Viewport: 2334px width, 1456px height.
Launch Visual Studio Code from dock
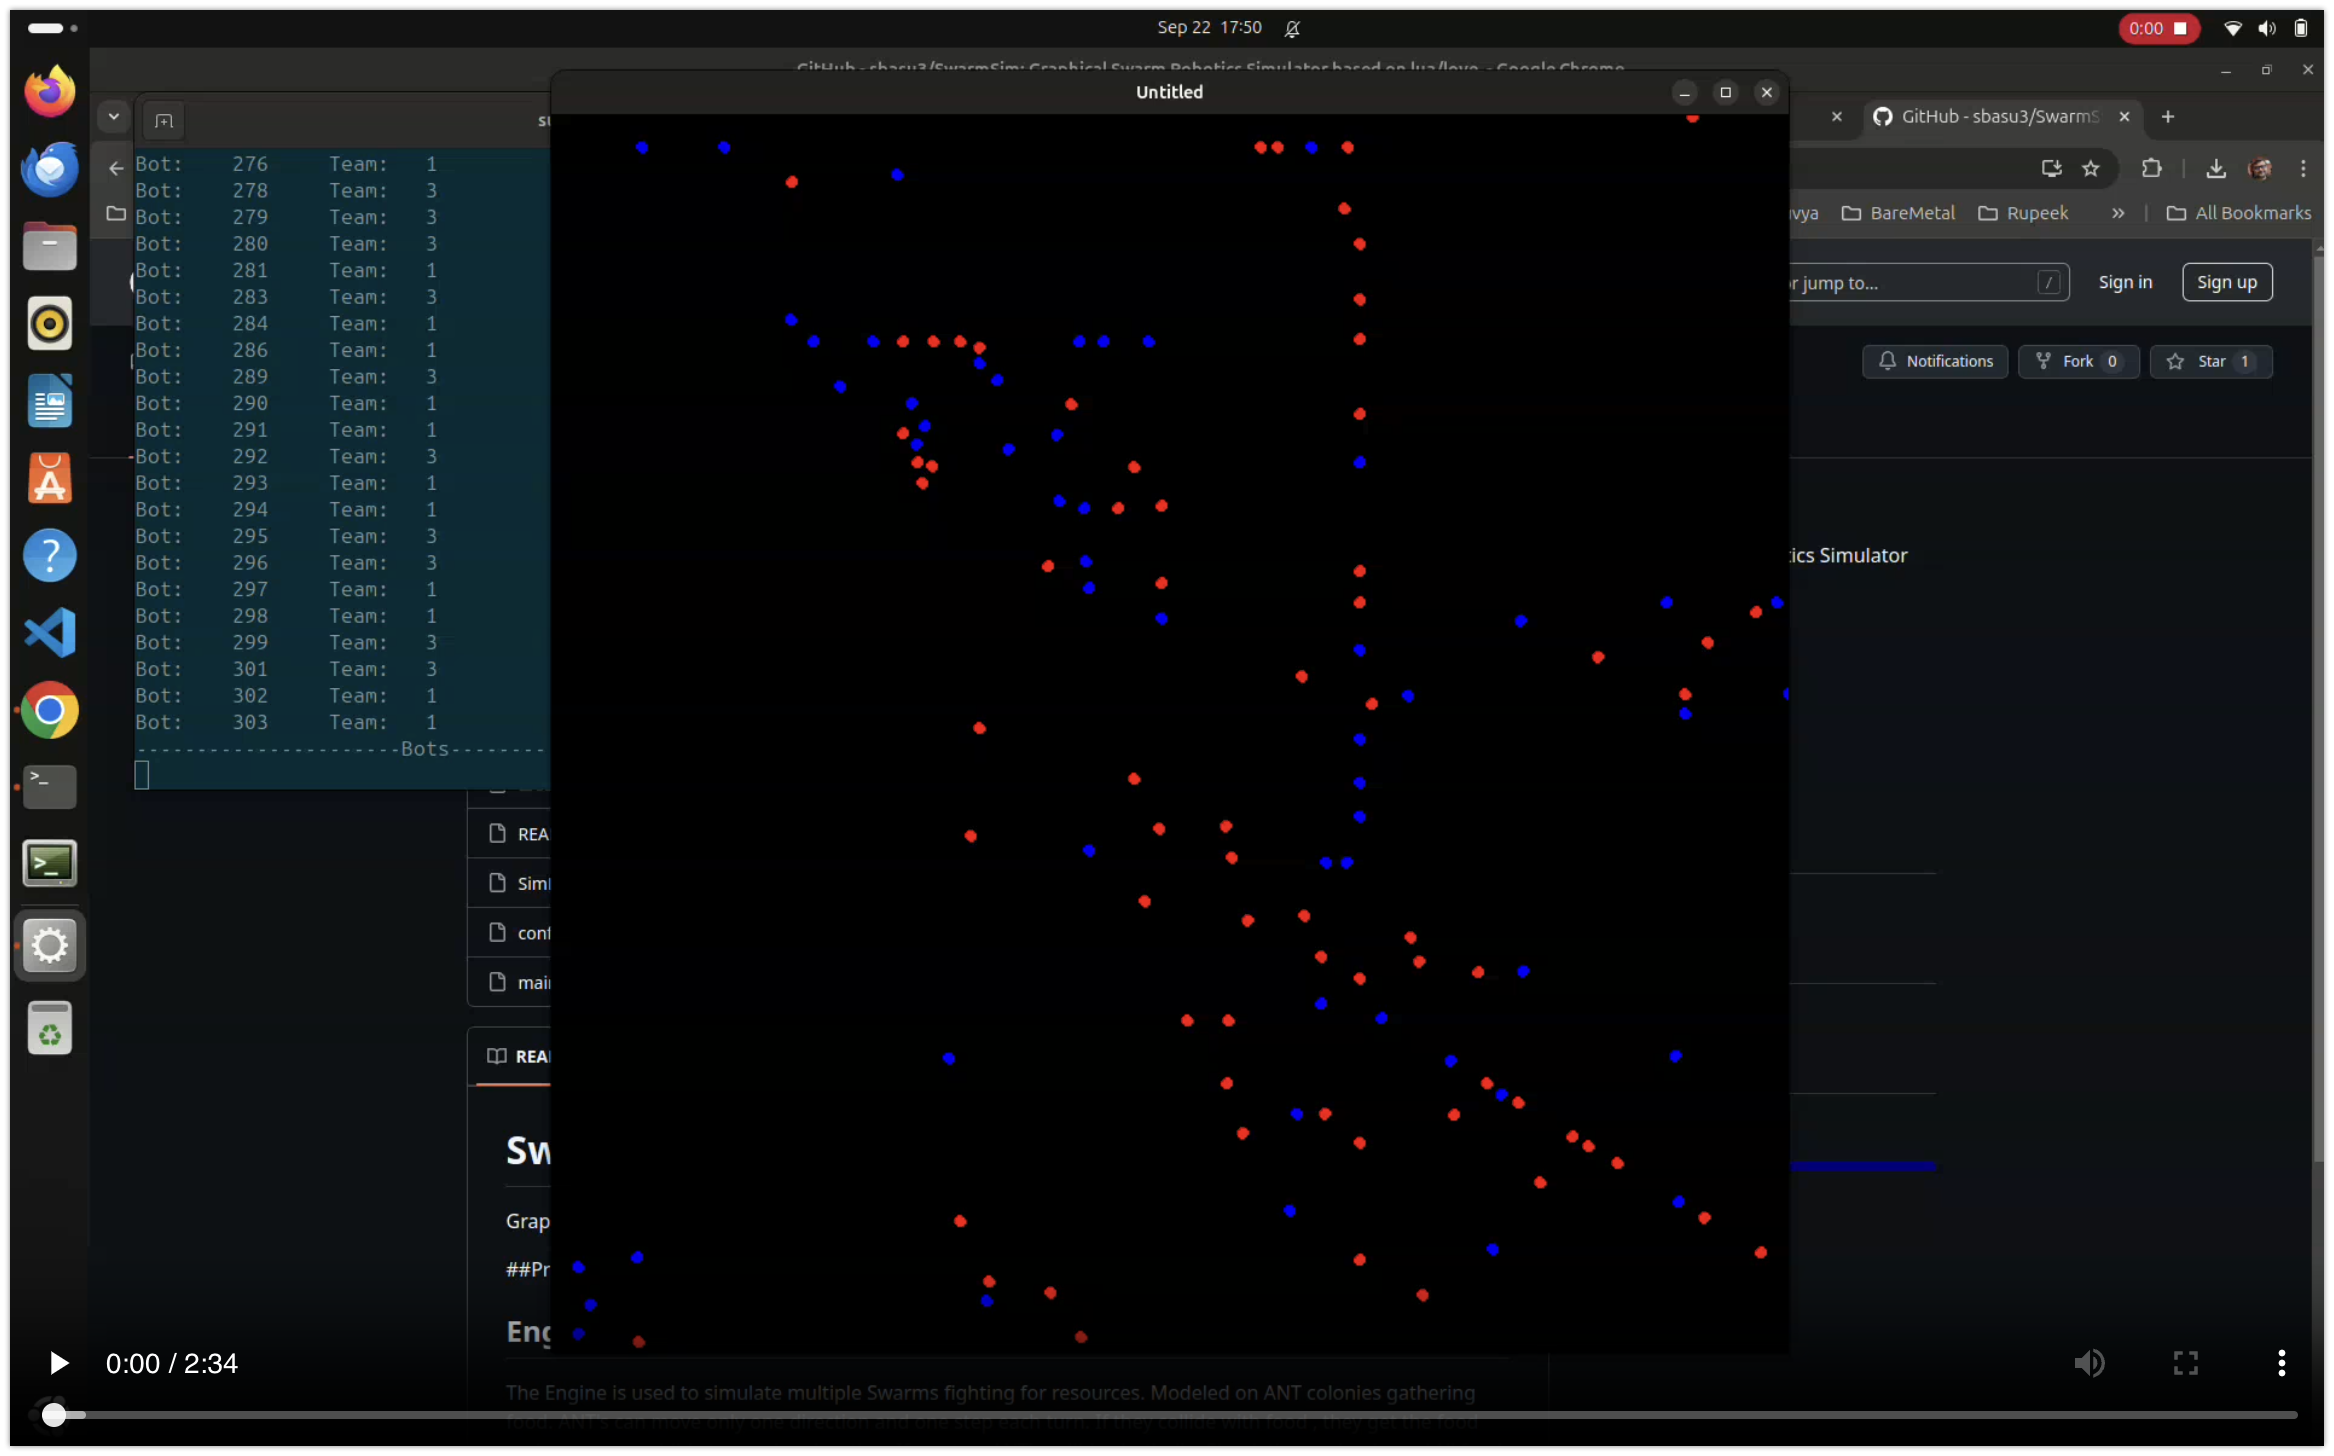pos(49,633)
